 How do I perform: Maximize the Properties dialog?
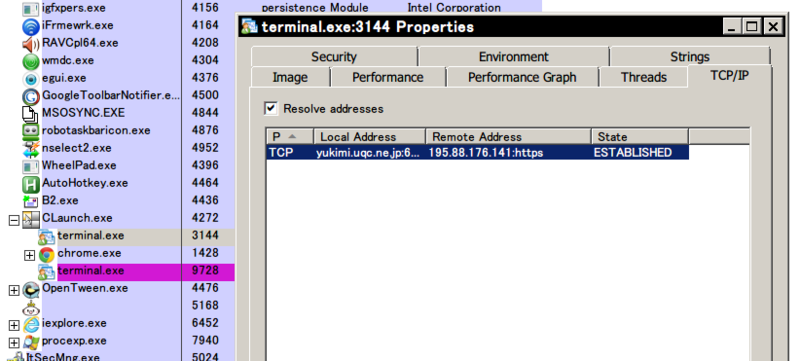pos(752,27)
